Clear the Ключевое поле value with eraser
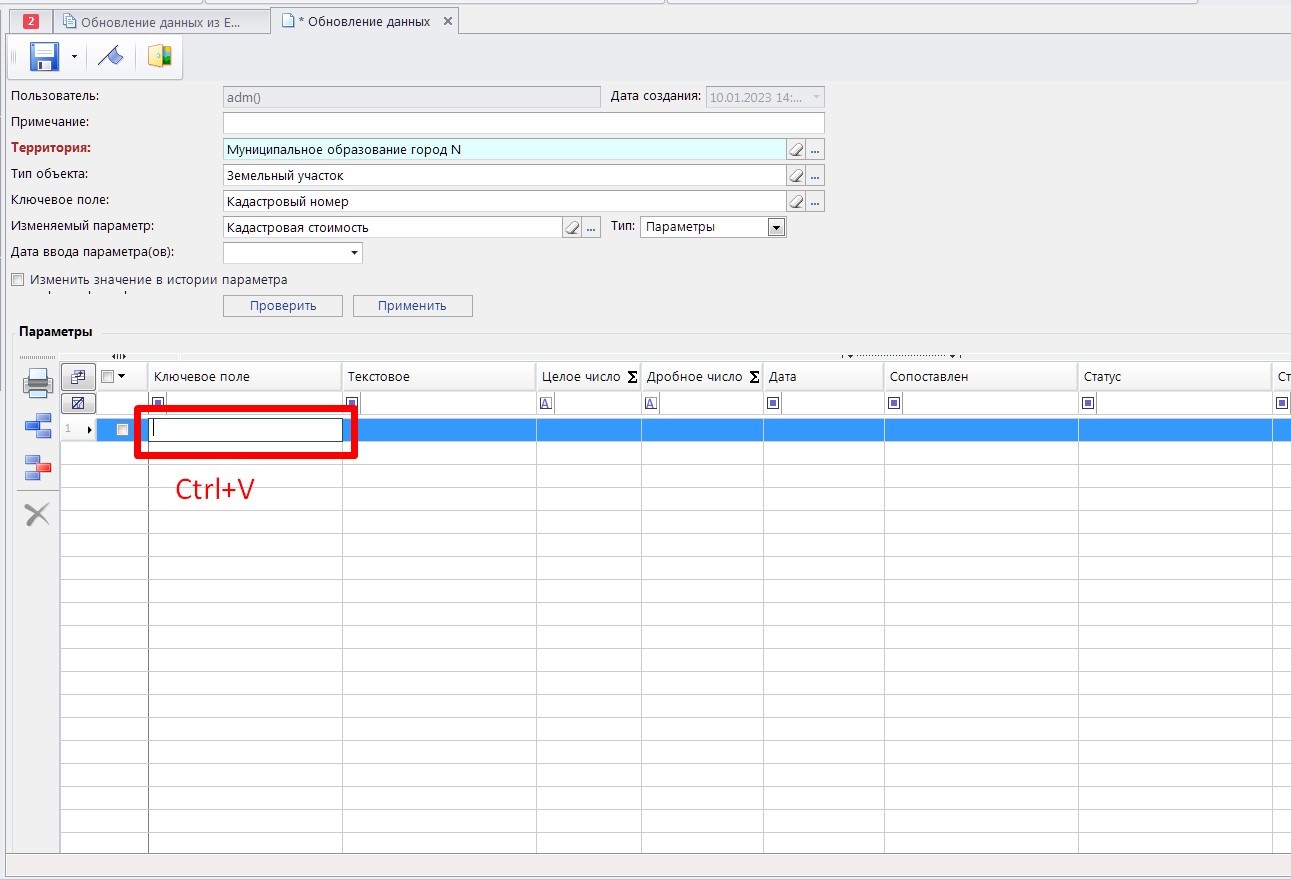Screen dimensions: 1291x880 point(796,201)
